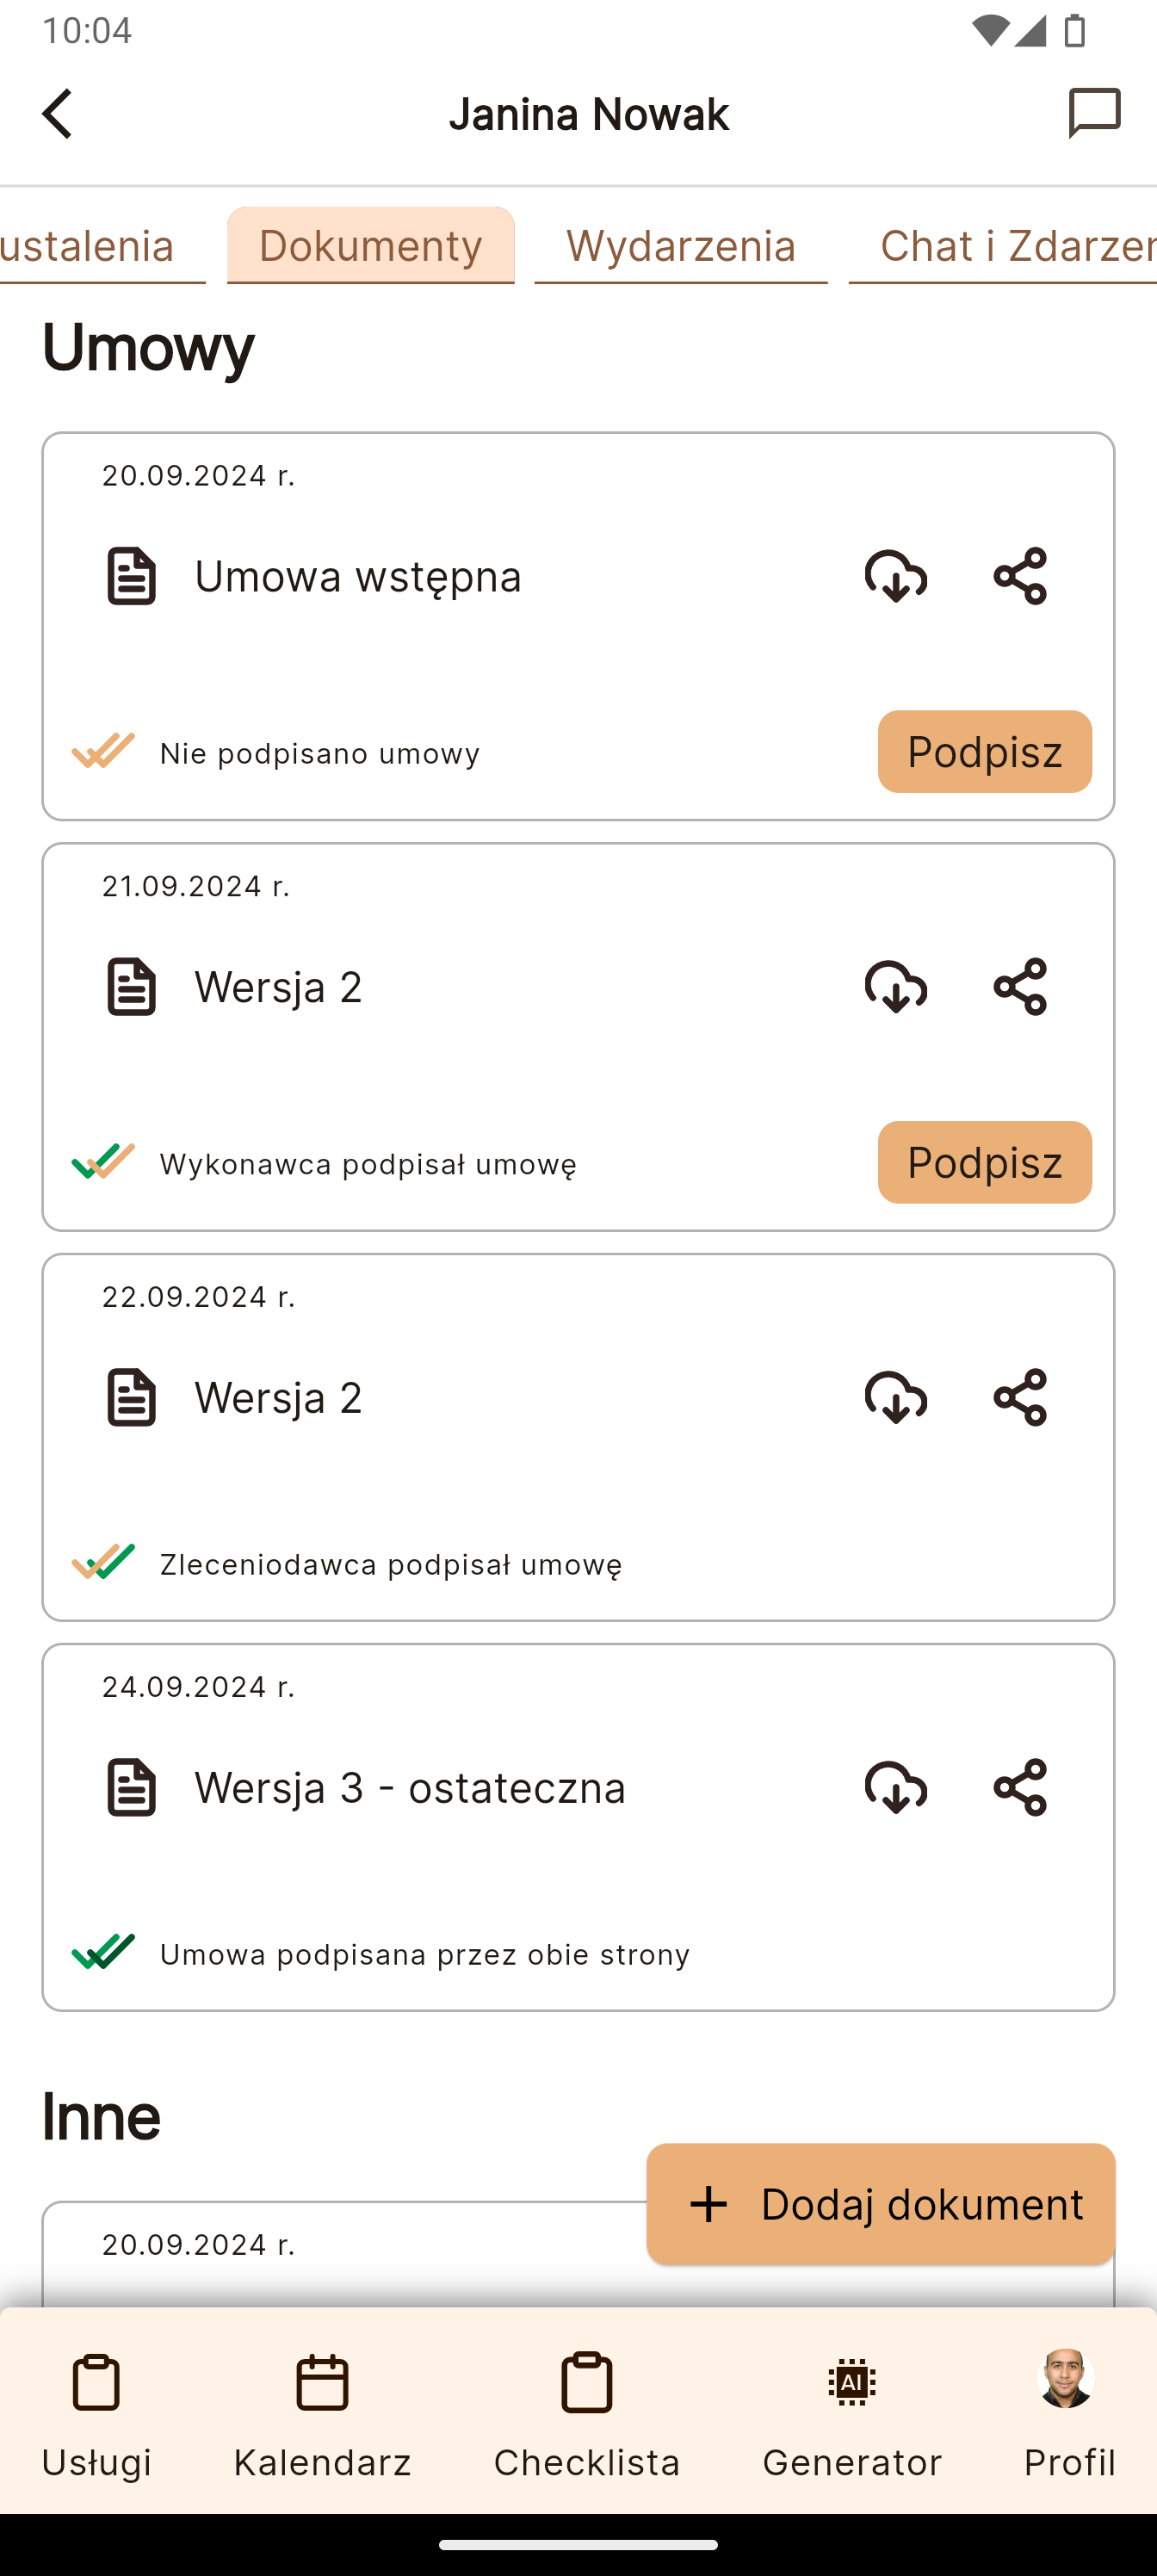1157x2576 pixels.
Task: Tap the Dodaj dokument button
Action: point(880,2204)
